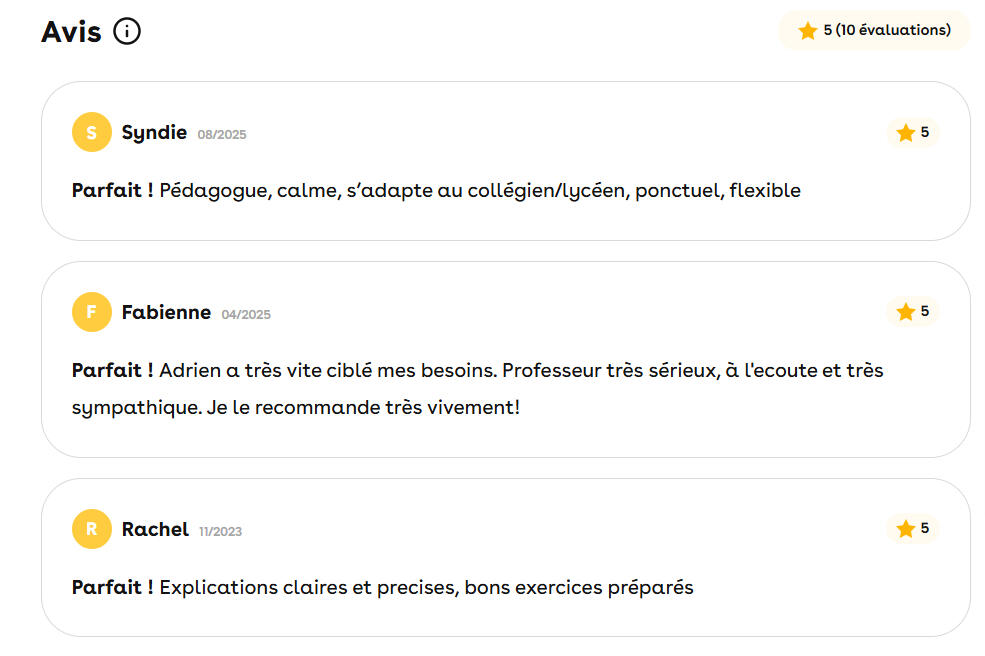
Task: Click the 04/2025 date on Fabienne's review
Action: click(246, 314)
